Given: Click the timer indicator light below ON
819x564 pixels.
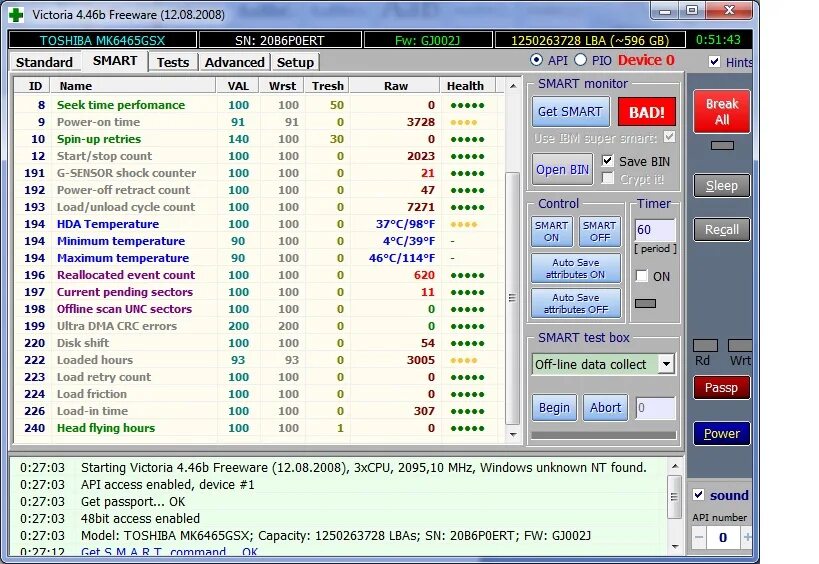Looking at the screenshot, I should pyautogui.click(x=645, y=303).
